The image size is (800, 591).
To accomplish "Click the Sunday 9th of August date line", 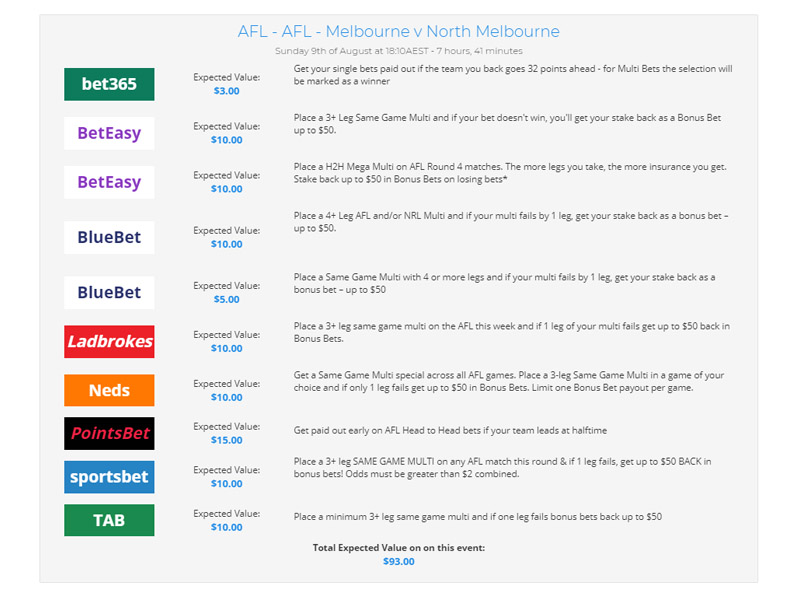I will pyautogui.click(x=398, y=51).
